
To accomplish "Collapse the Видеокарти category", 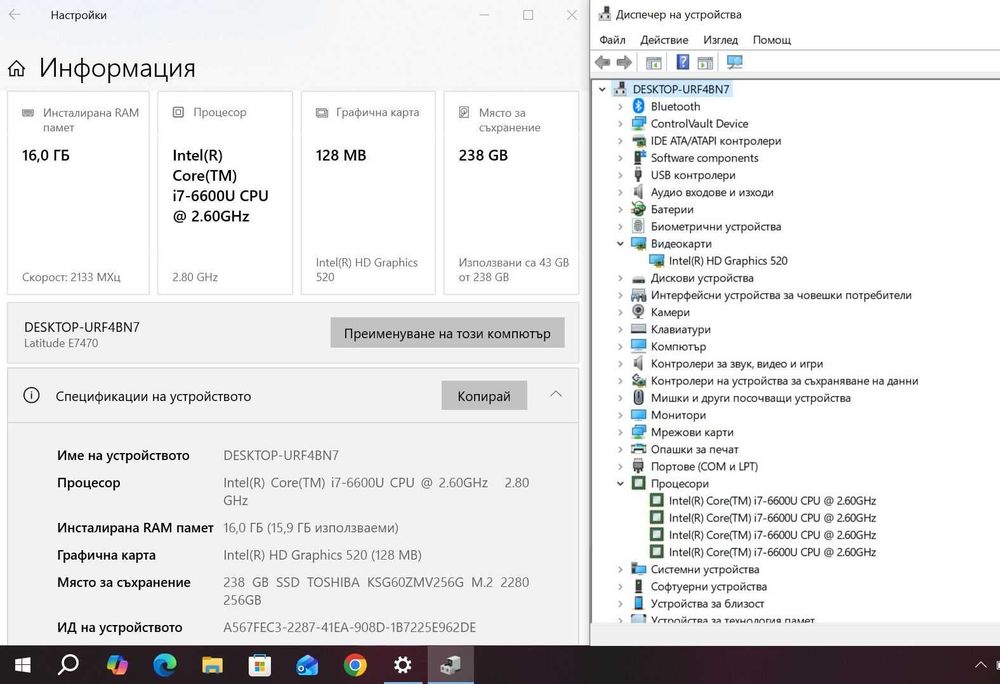I will pyautogui.click(x=620, y=244).
